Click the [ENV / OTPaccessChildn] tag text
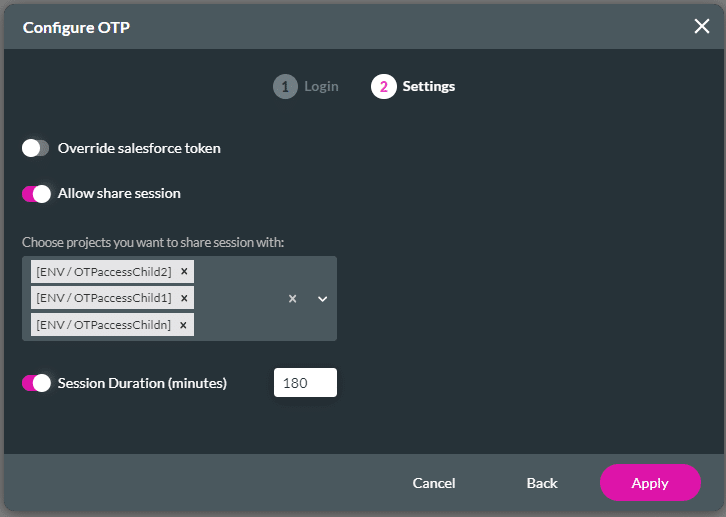This screenshot has width=726, height=517. tap(103, 325)
